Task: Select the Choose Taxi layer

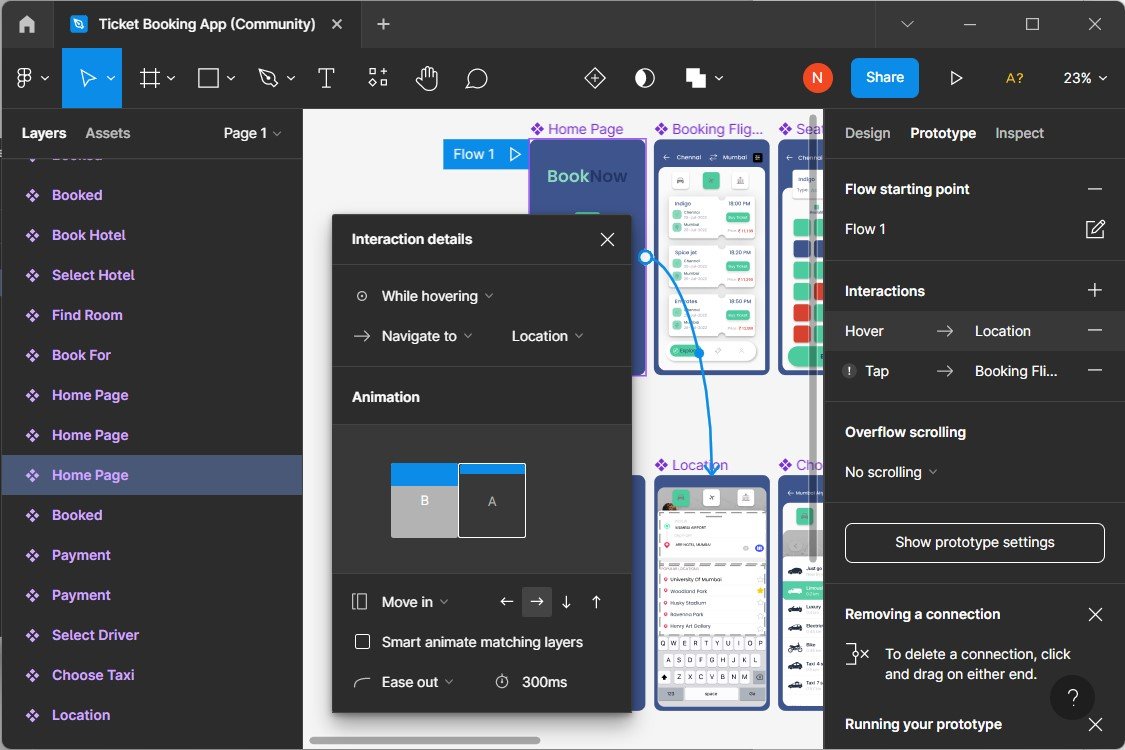Action: click(93, 675)
